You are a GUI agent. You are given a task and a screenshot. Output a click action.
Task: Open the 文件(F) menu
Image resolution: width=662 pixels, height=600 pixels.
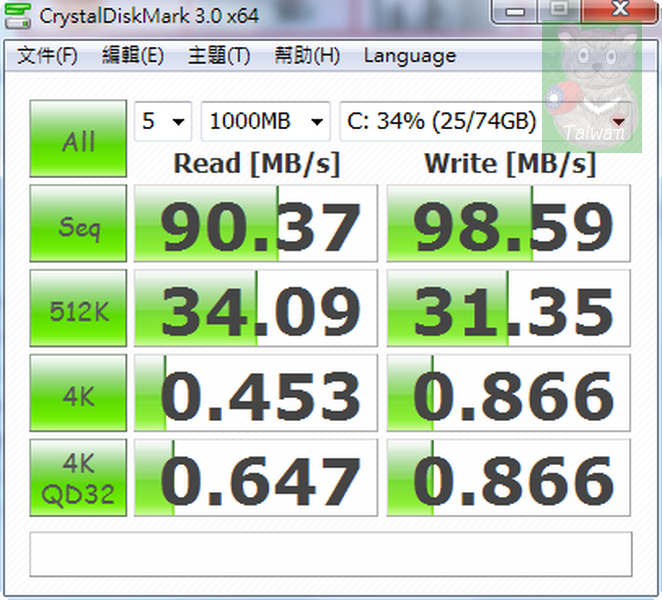47,56
